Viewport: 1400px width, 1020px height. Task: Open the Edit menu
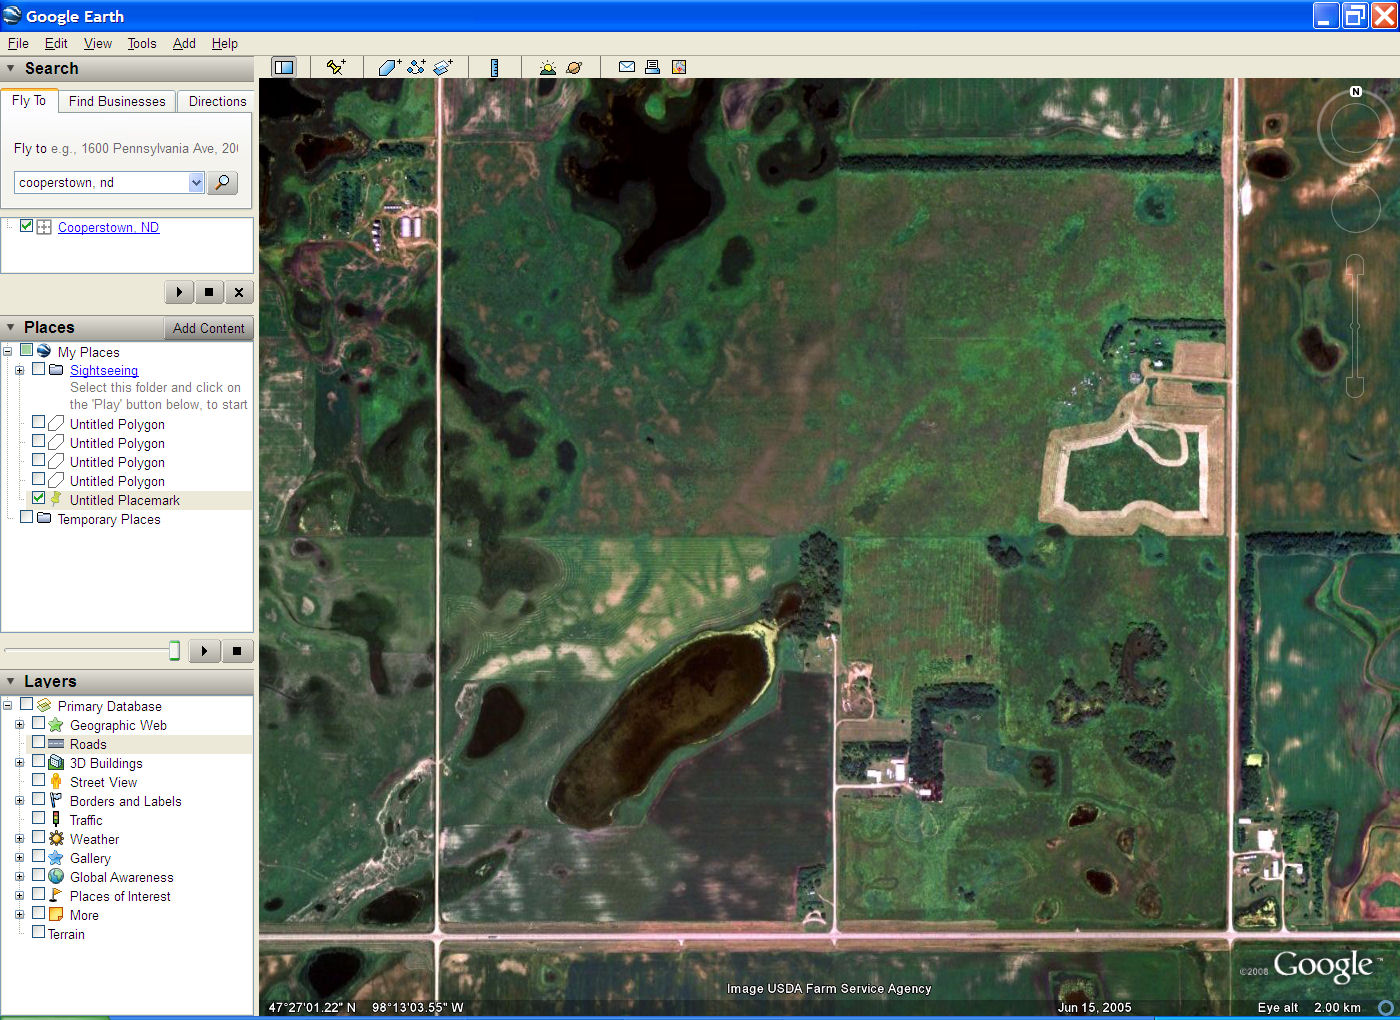pos(56,43)
